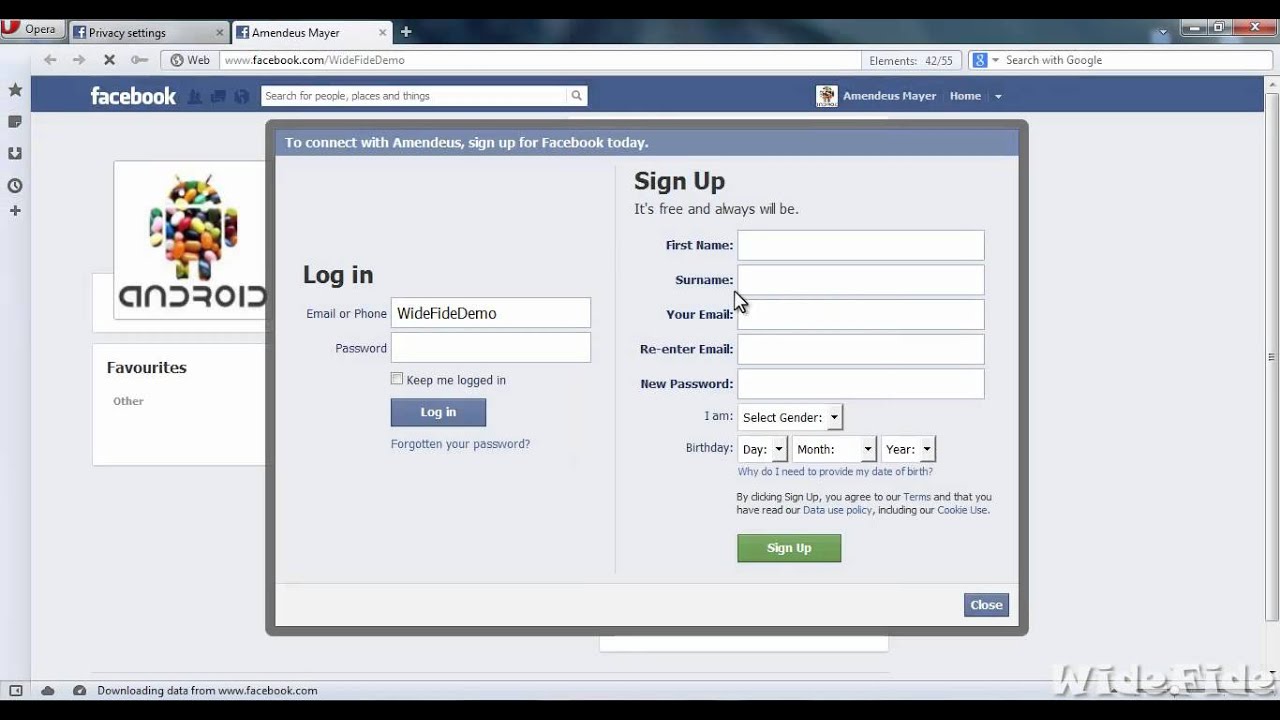
Task: Click the Facebook notifications globe icon
Action: [x=241, y=97]
